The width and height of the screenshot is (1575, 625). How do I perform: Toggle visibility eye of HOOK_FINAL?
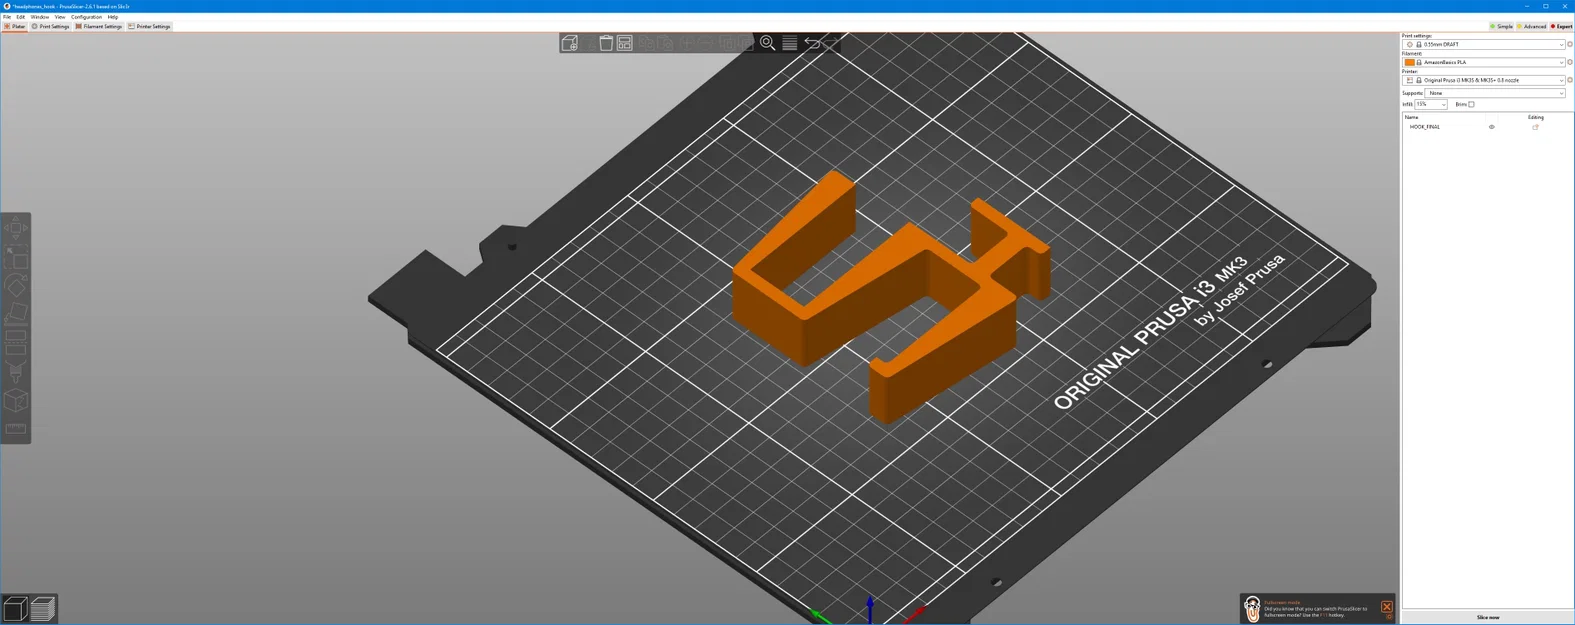pyautogui.click(x=1491, y=127)
